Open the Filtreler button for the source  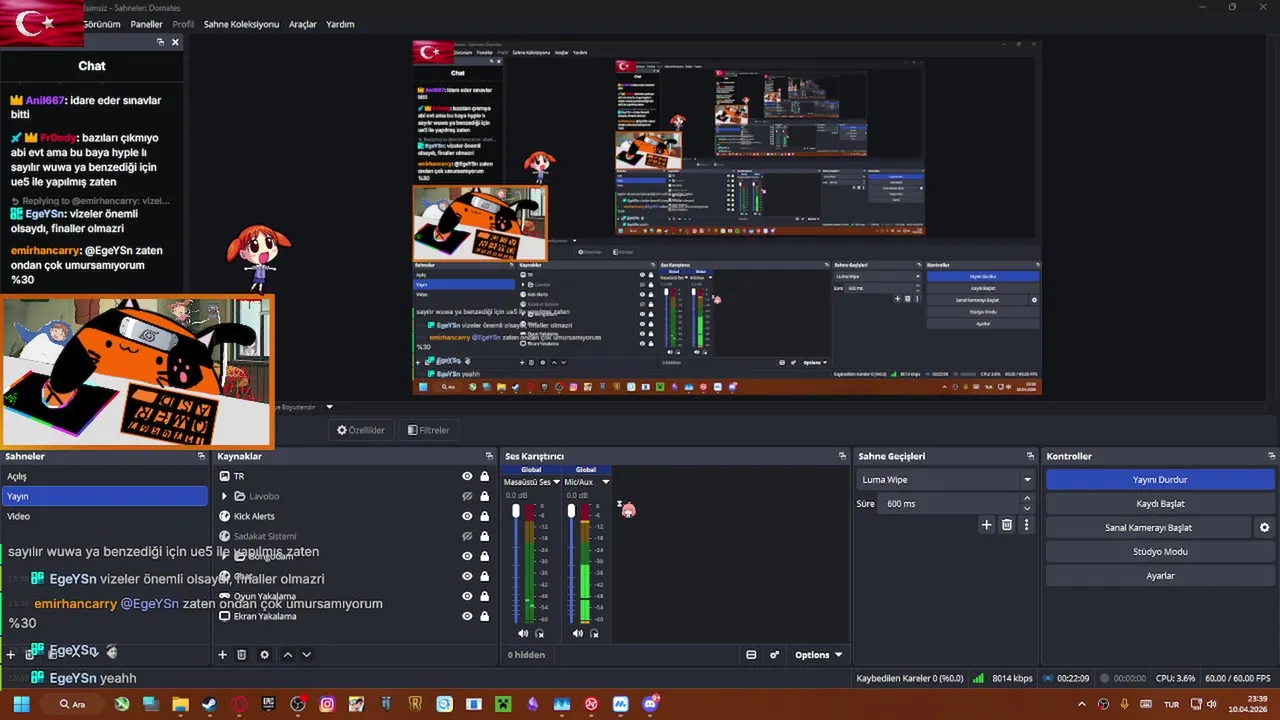coord(428,430)
